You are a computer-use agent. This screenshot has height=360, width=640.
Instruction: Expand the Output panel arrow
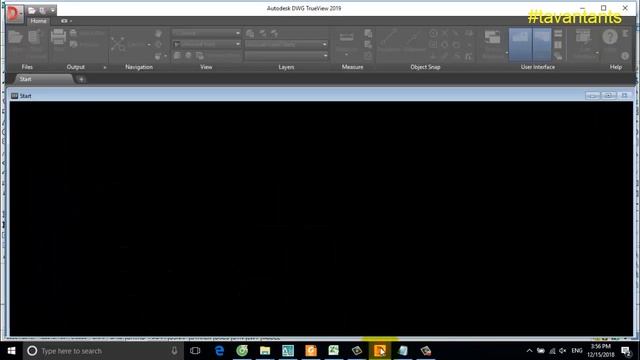pyautogui.click(x=105, y=67)
